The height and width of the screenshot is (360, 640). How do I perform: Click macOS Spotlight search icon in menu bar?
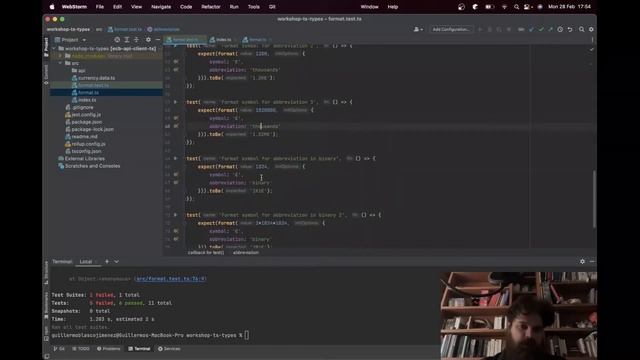517,7
